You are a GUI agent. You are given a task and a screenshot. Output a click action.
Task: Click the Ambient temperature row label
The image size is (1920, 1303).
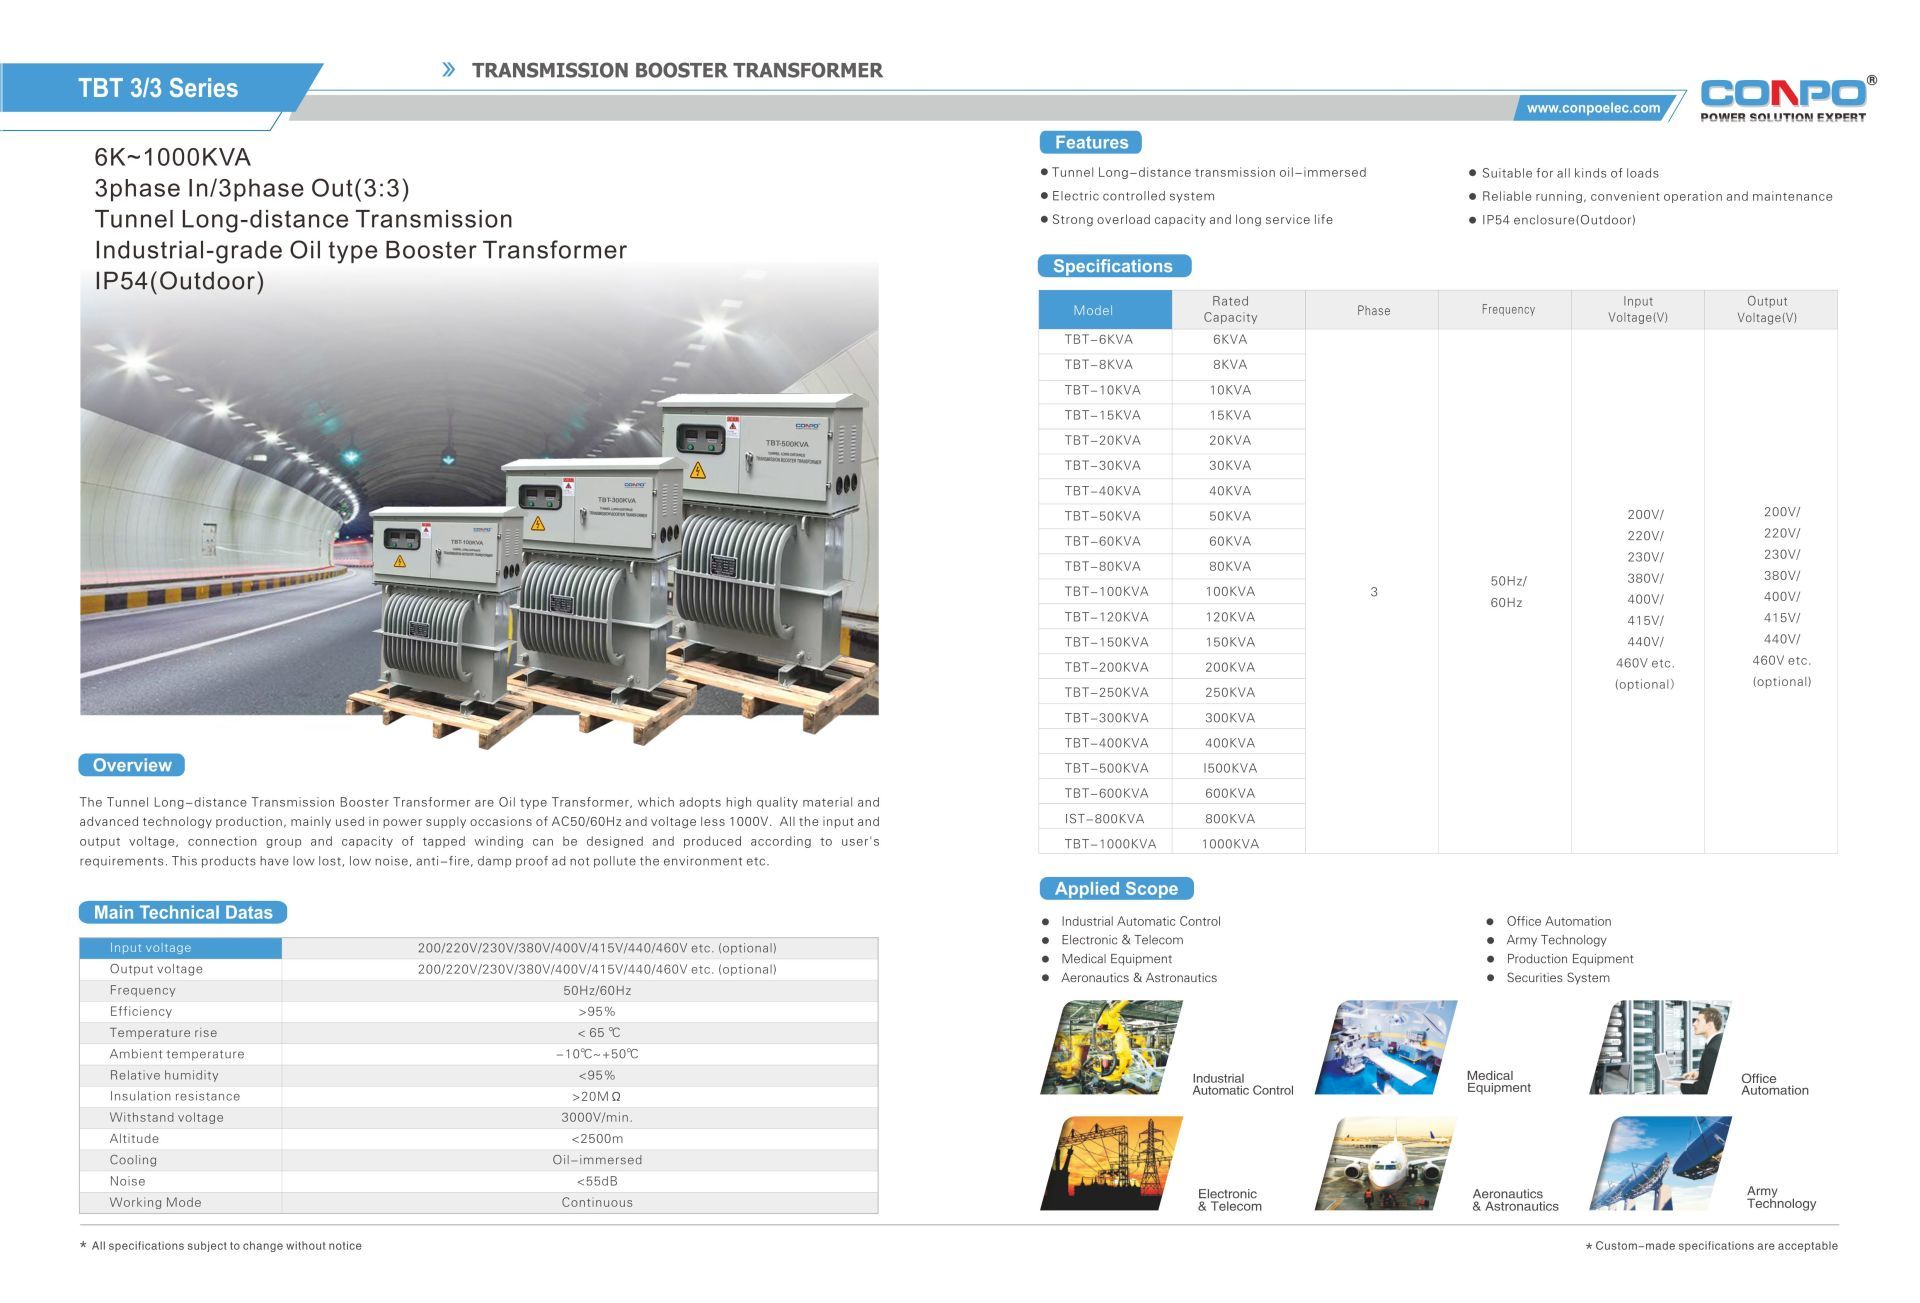(x=177, y=1054)
